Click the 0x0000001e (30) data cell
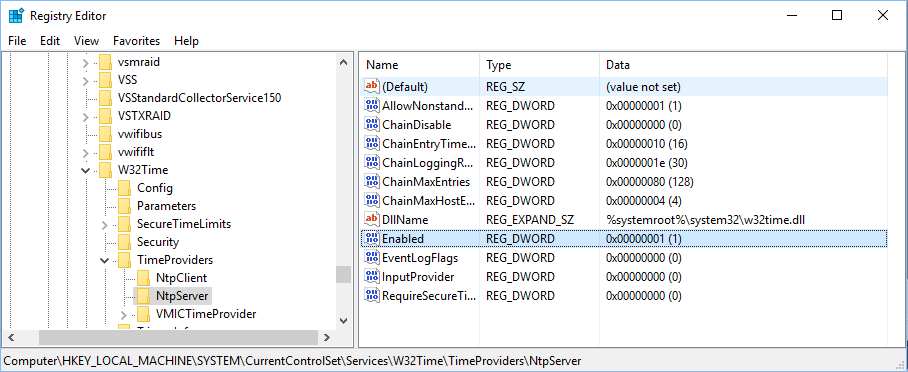This screenshot has width=908, height=372. pos(647,162)
